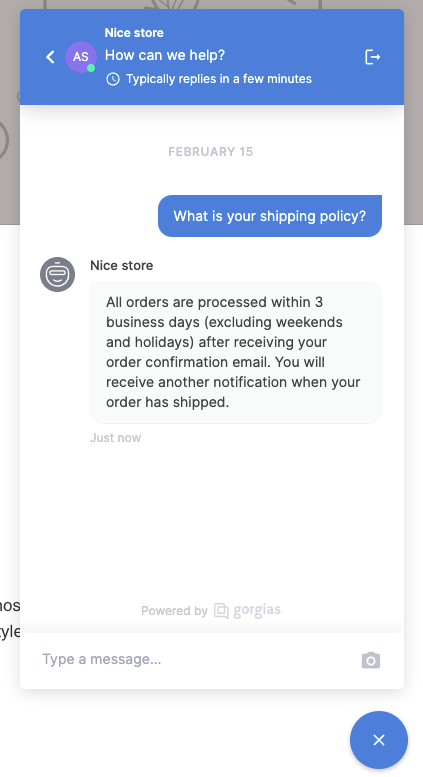Click the AS agent avatar
The width and height of the screenshot is (423, 777).
tap(81, 57)
